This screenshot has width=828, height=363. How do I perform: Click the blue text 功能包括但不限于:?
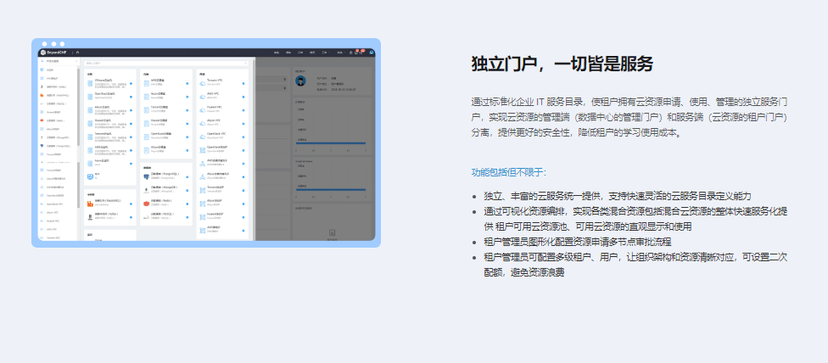tap(509, 173)
